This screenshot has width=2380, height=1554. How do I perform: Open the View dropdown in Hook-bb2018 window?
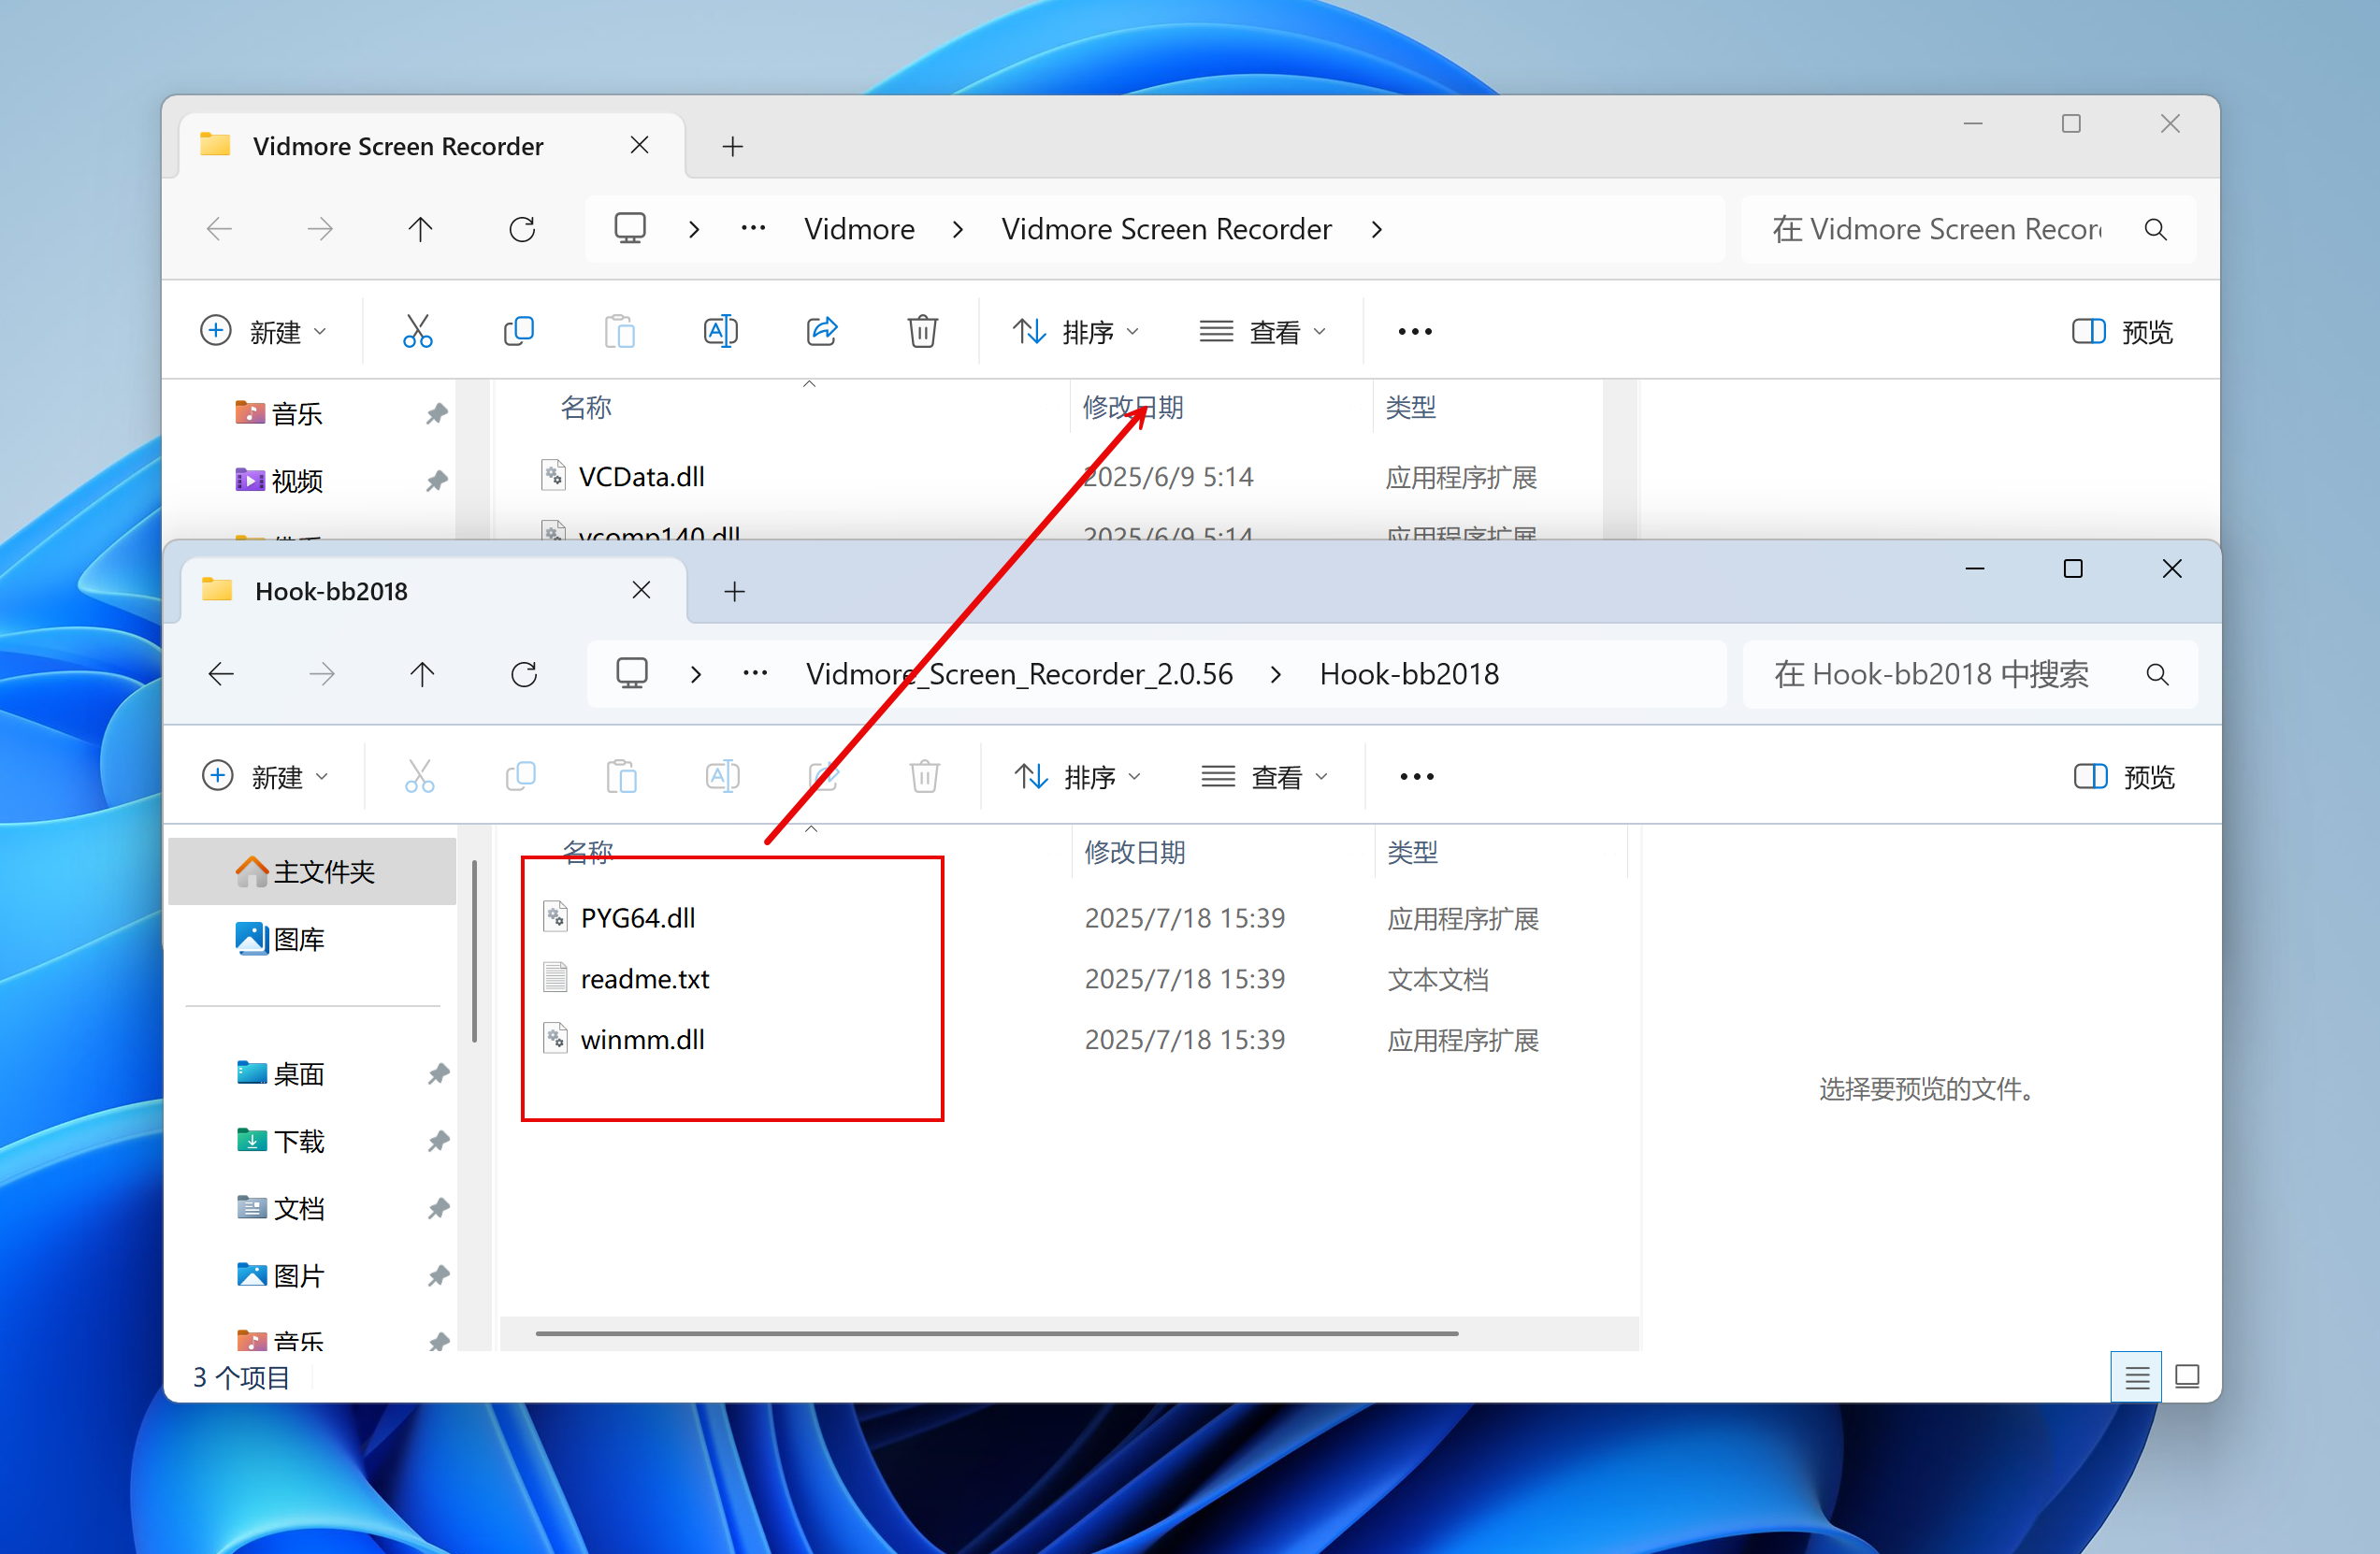[x=1264, y=777]
